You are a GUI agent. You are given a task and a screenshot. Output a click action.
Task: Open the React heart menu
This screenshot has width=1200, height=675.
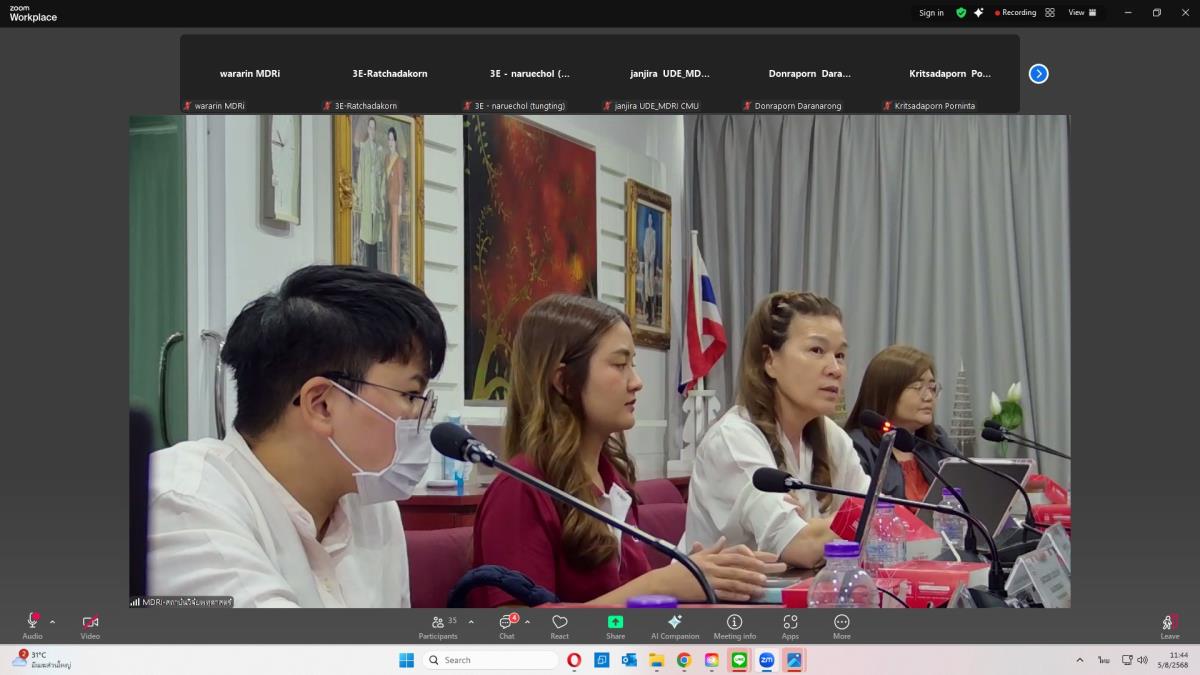[x=559, y=623]
